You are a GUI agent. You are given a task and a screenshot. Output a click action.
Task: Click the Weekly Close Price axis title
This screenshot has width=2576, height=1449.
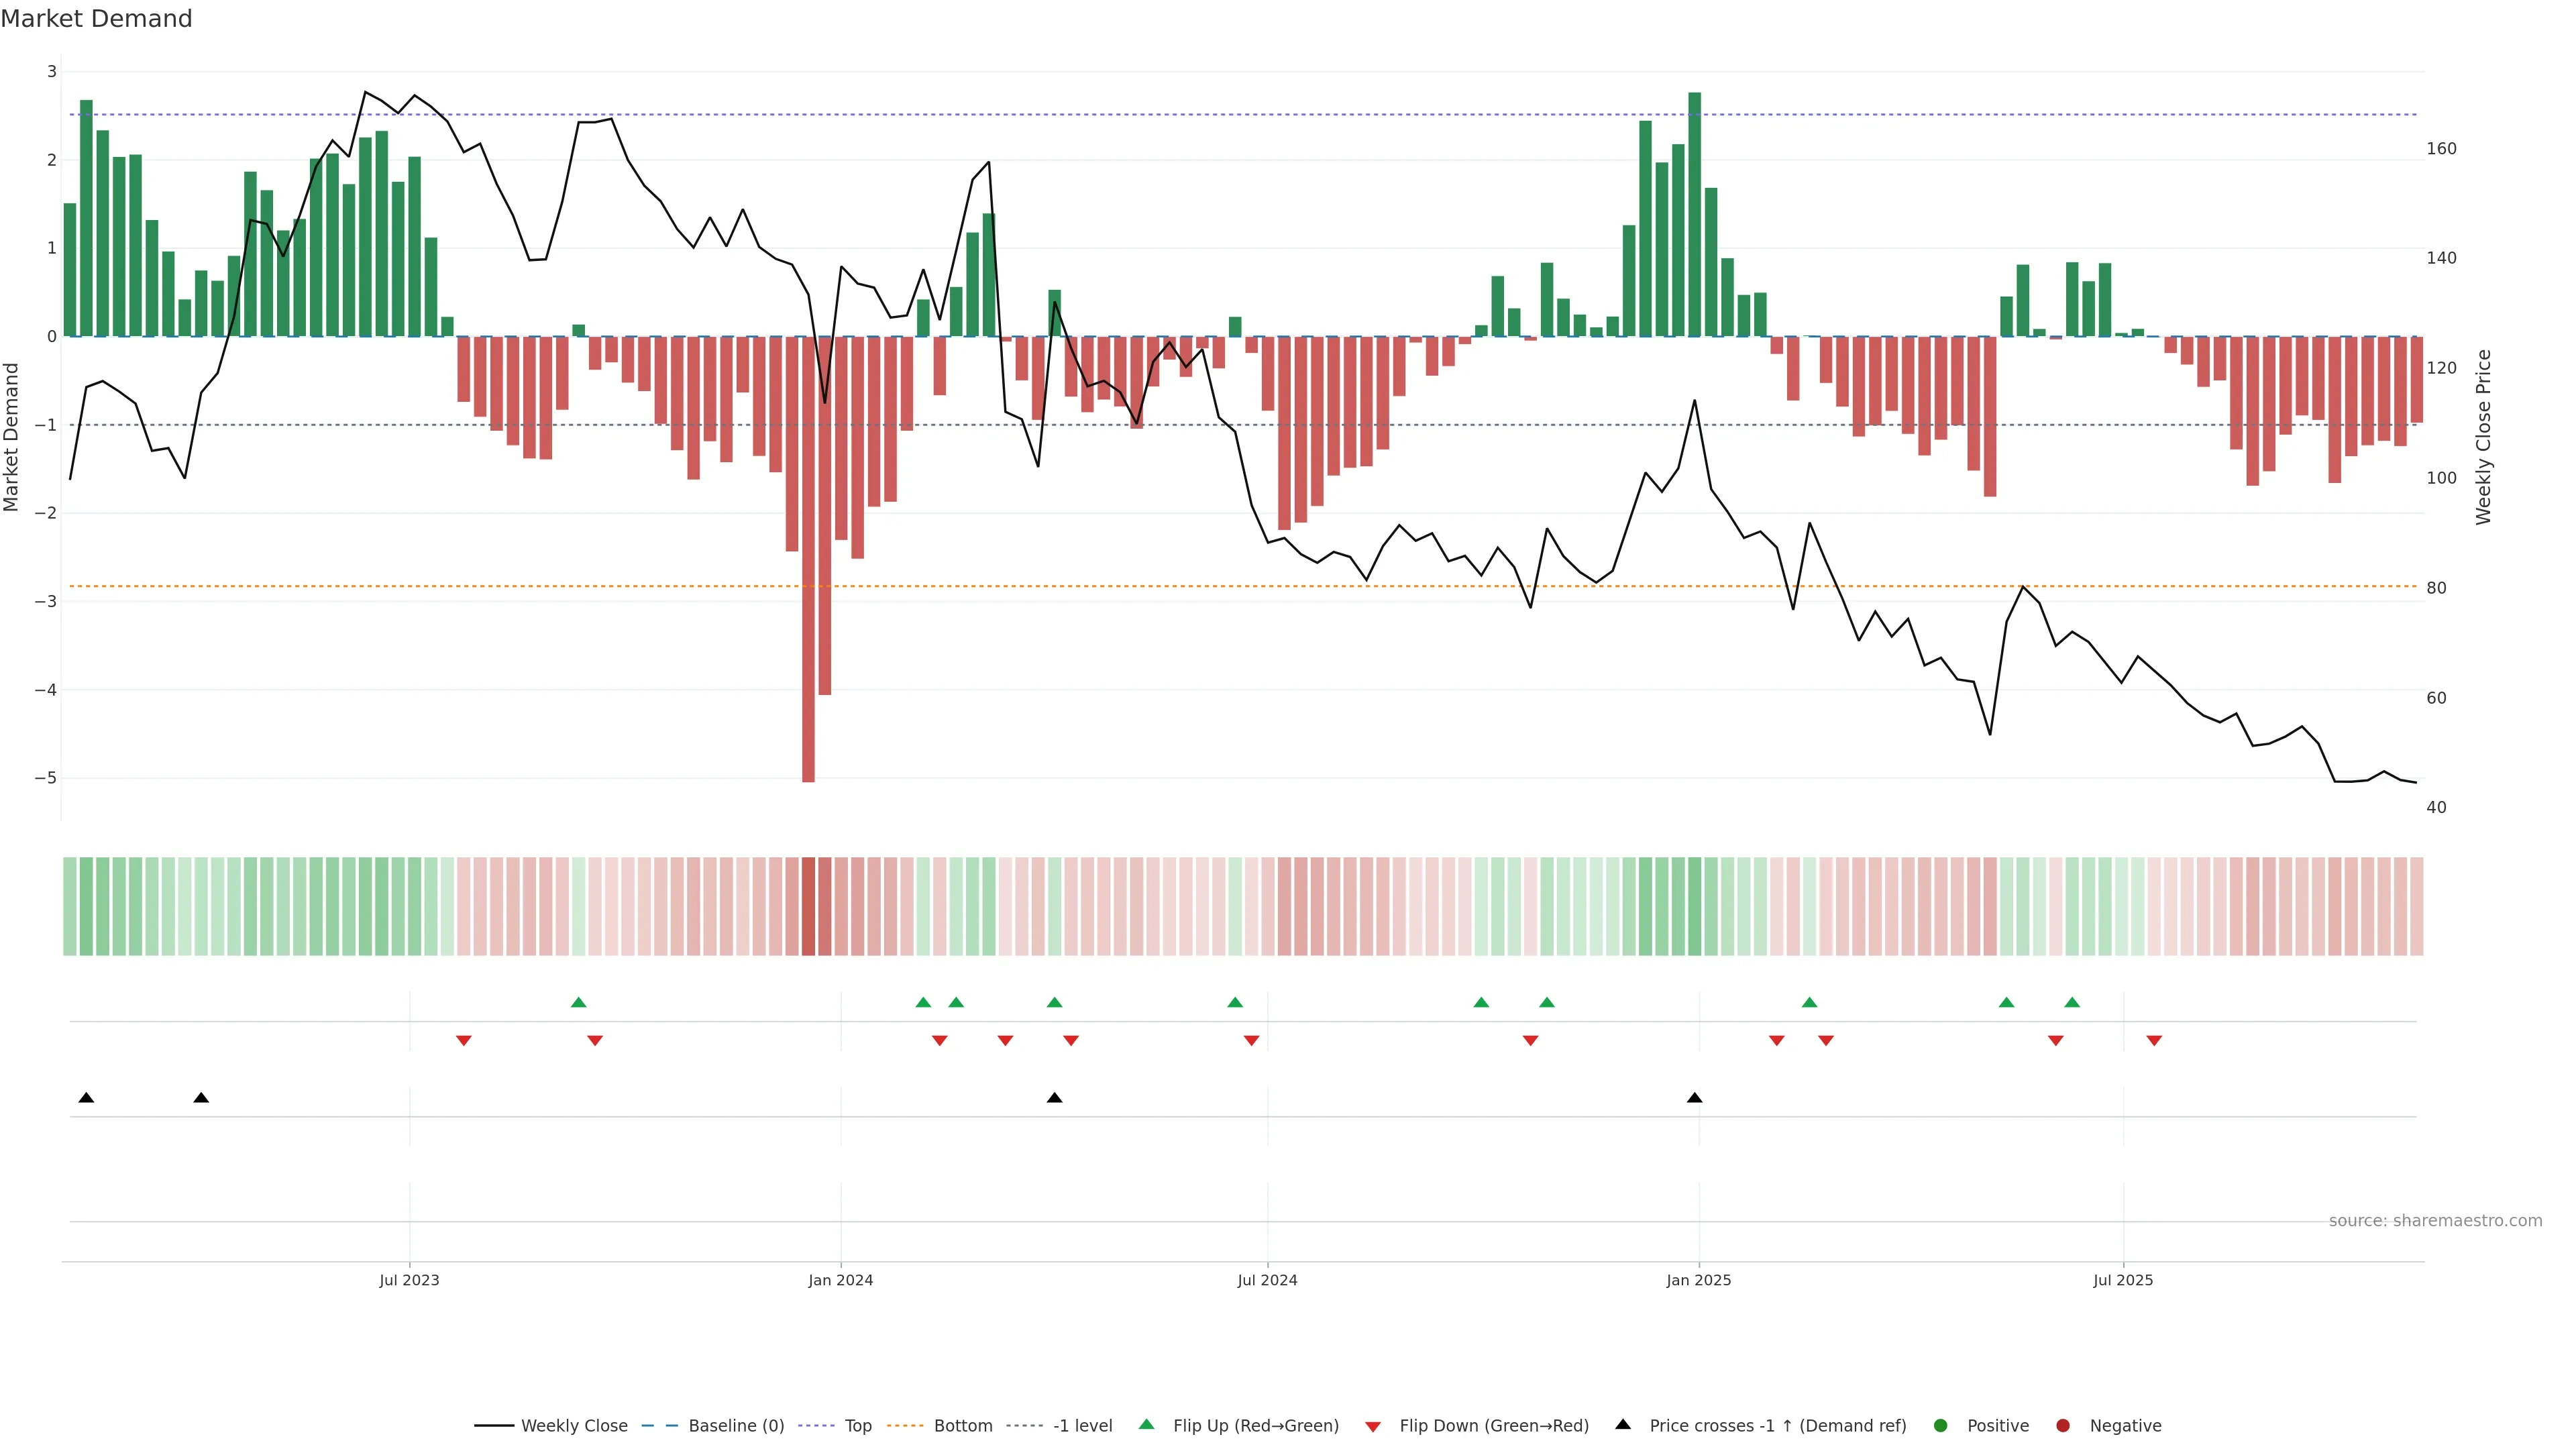2484,437
